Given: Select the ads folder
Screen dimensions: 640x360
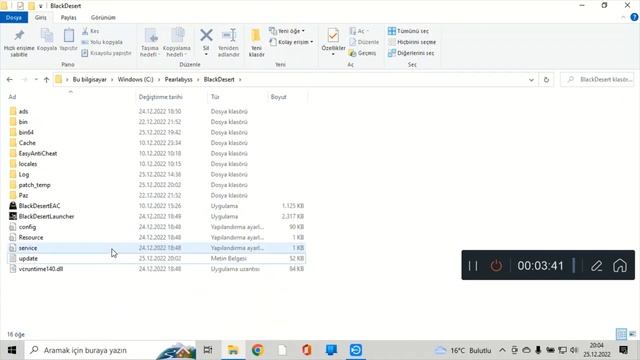Looking at the screenshot, I should tap(23, 111).
